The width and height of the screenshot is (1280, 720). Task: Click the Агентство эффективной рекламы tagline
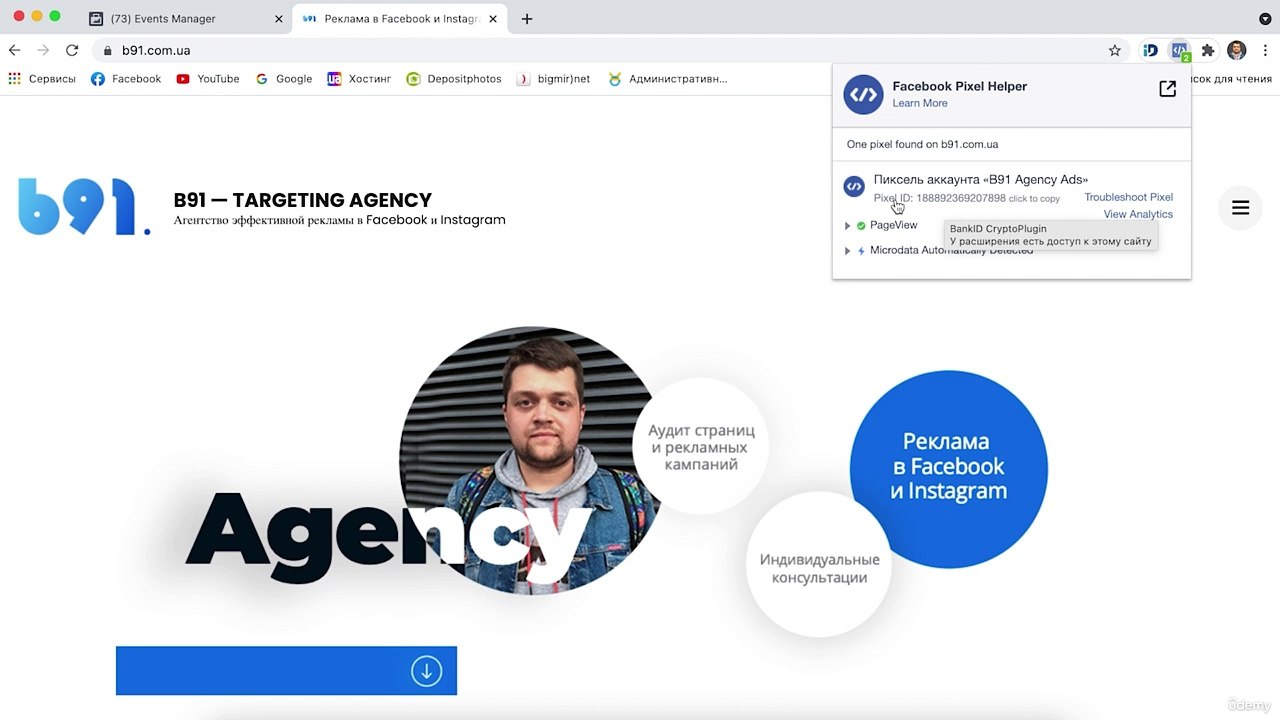click(x=340, y=220)
